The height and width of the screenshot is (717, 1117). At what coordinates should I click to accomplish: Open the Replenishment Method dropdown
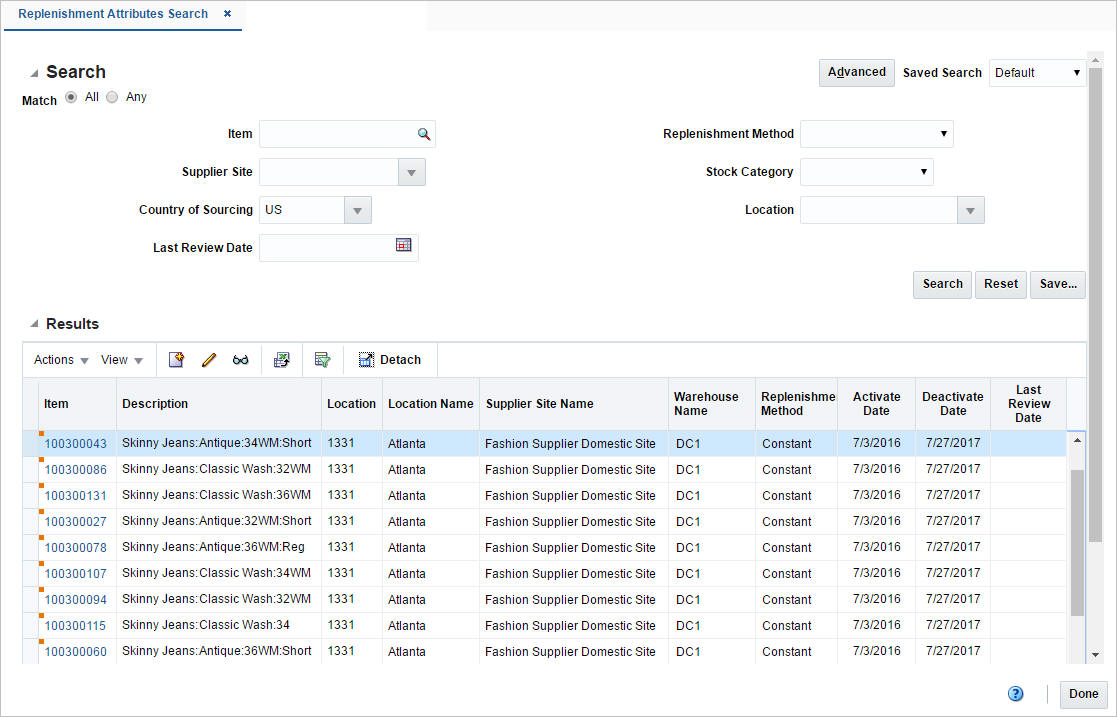pos(943,133)
